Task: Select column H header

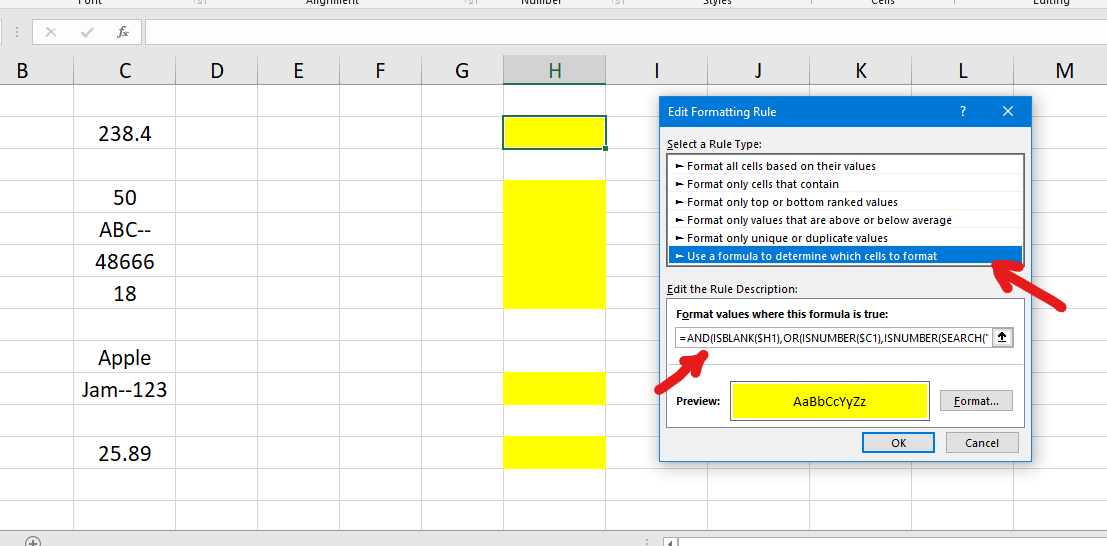Action: (x=554, y=70)
